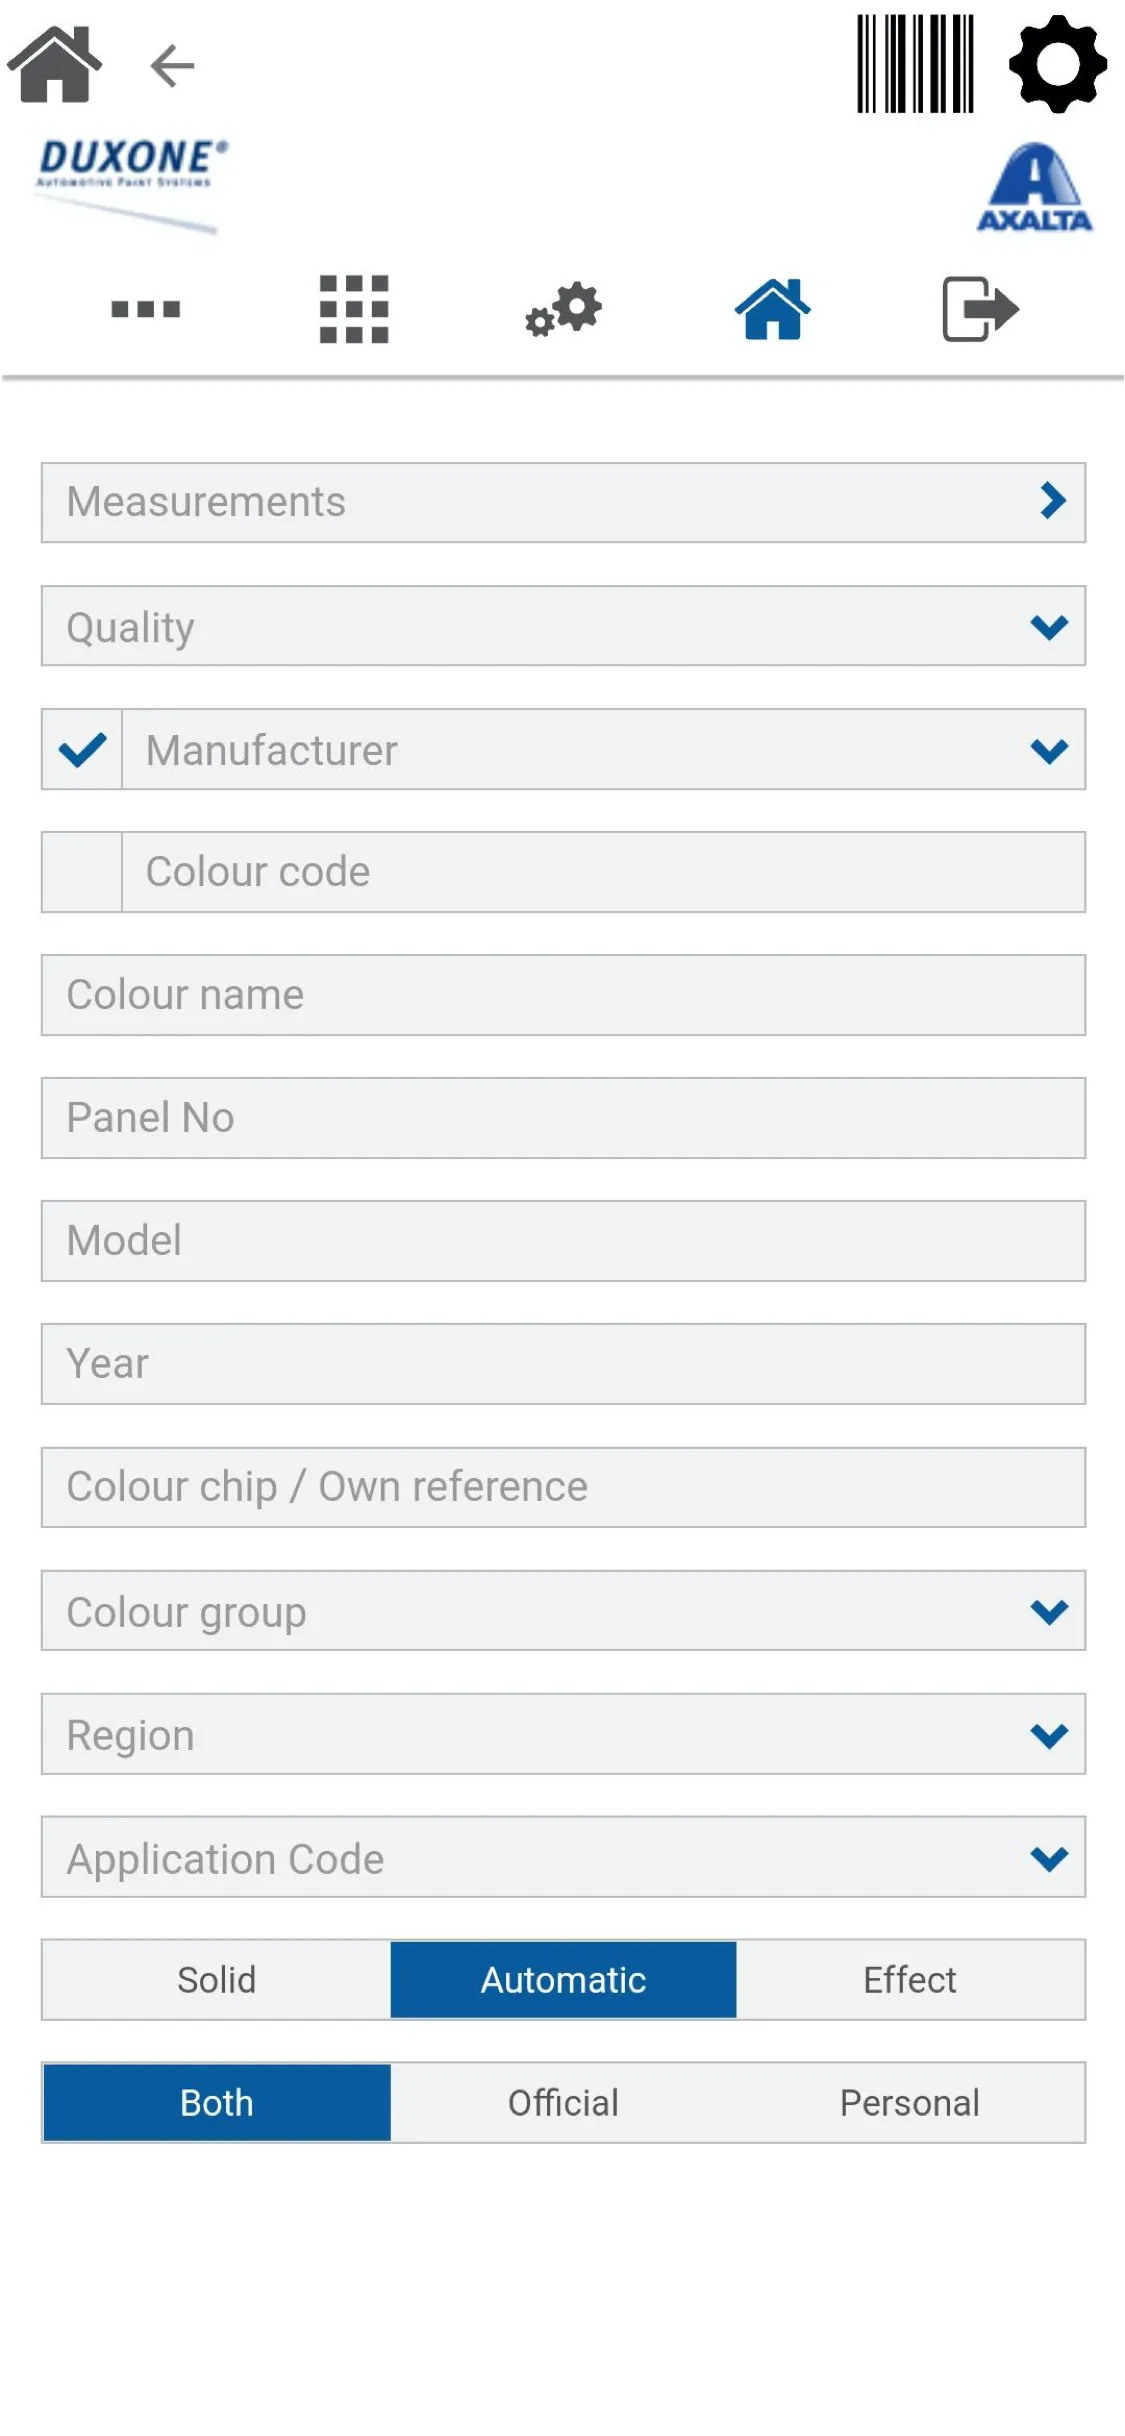Image resolution: width=1125 pixels, height=2436 pixels.
Task: Tick the empty Colour code checkbox
Action: tap(83, 872)
